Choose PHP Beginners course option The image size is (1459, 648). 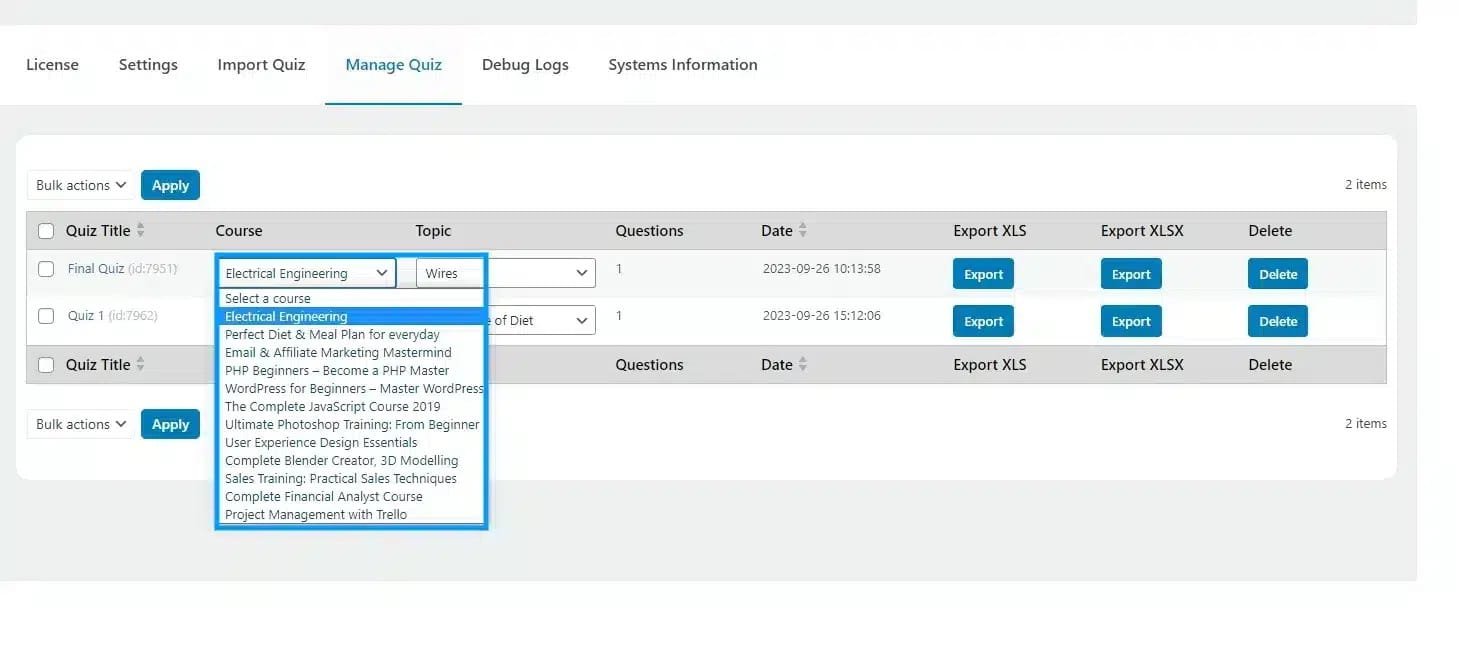pos(351,371)
